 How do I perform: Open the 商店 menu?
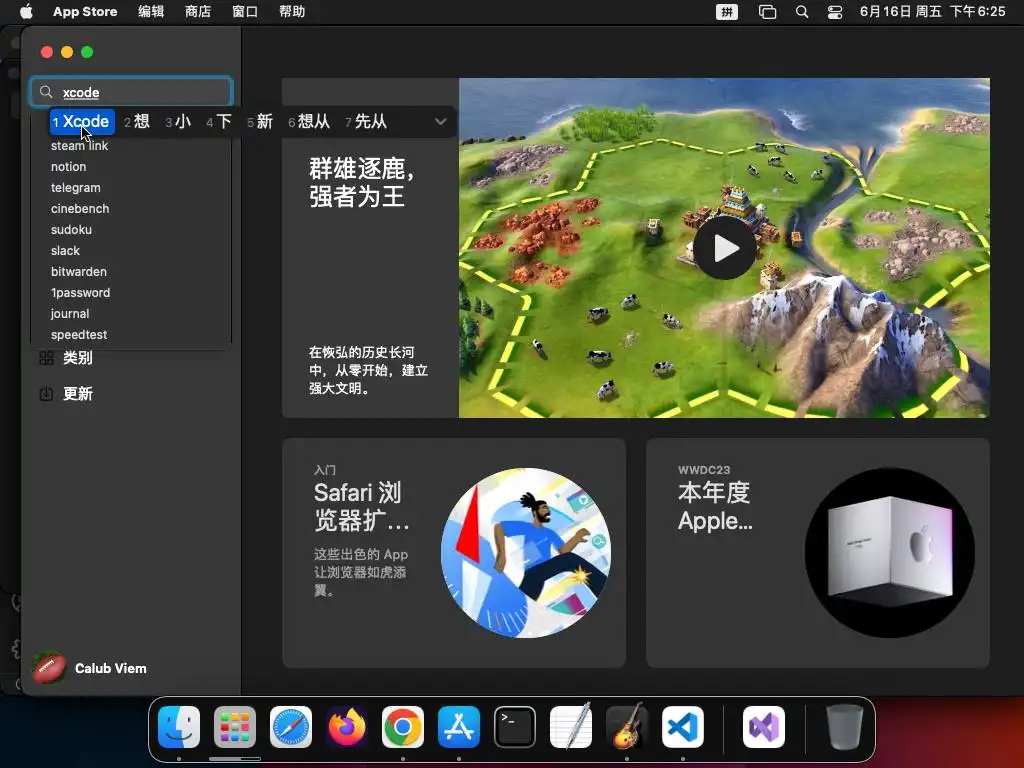click(x=198, y=12)
